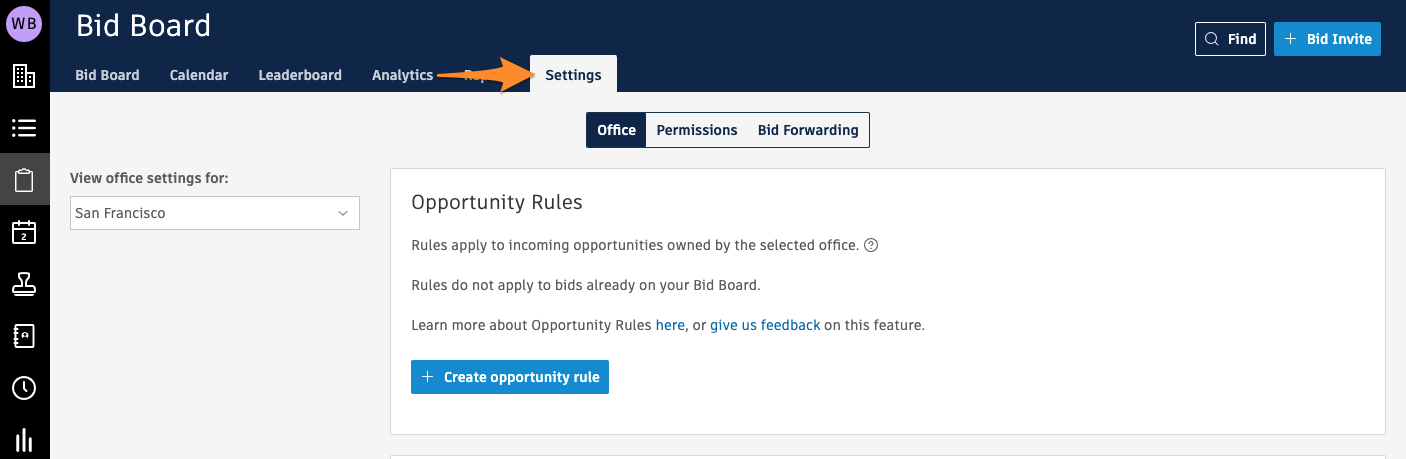Open the Analytics tab
This screenshot has height=459, width=1406.
402,75
